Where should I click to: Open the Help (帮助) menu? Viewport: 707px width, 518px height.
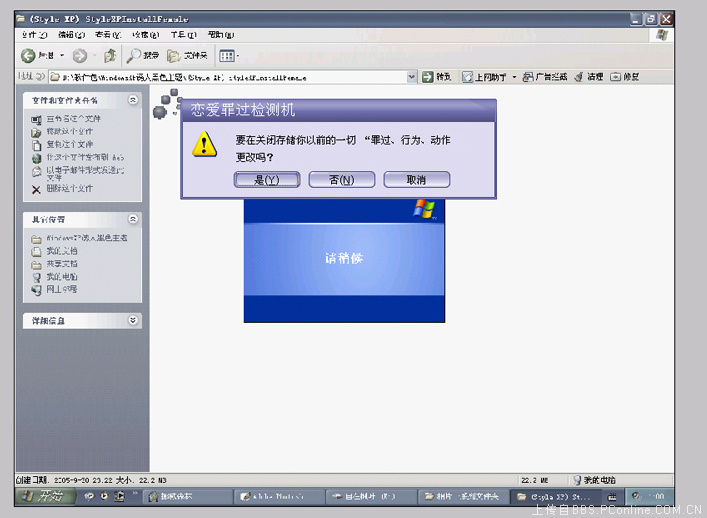coord(220,35)
